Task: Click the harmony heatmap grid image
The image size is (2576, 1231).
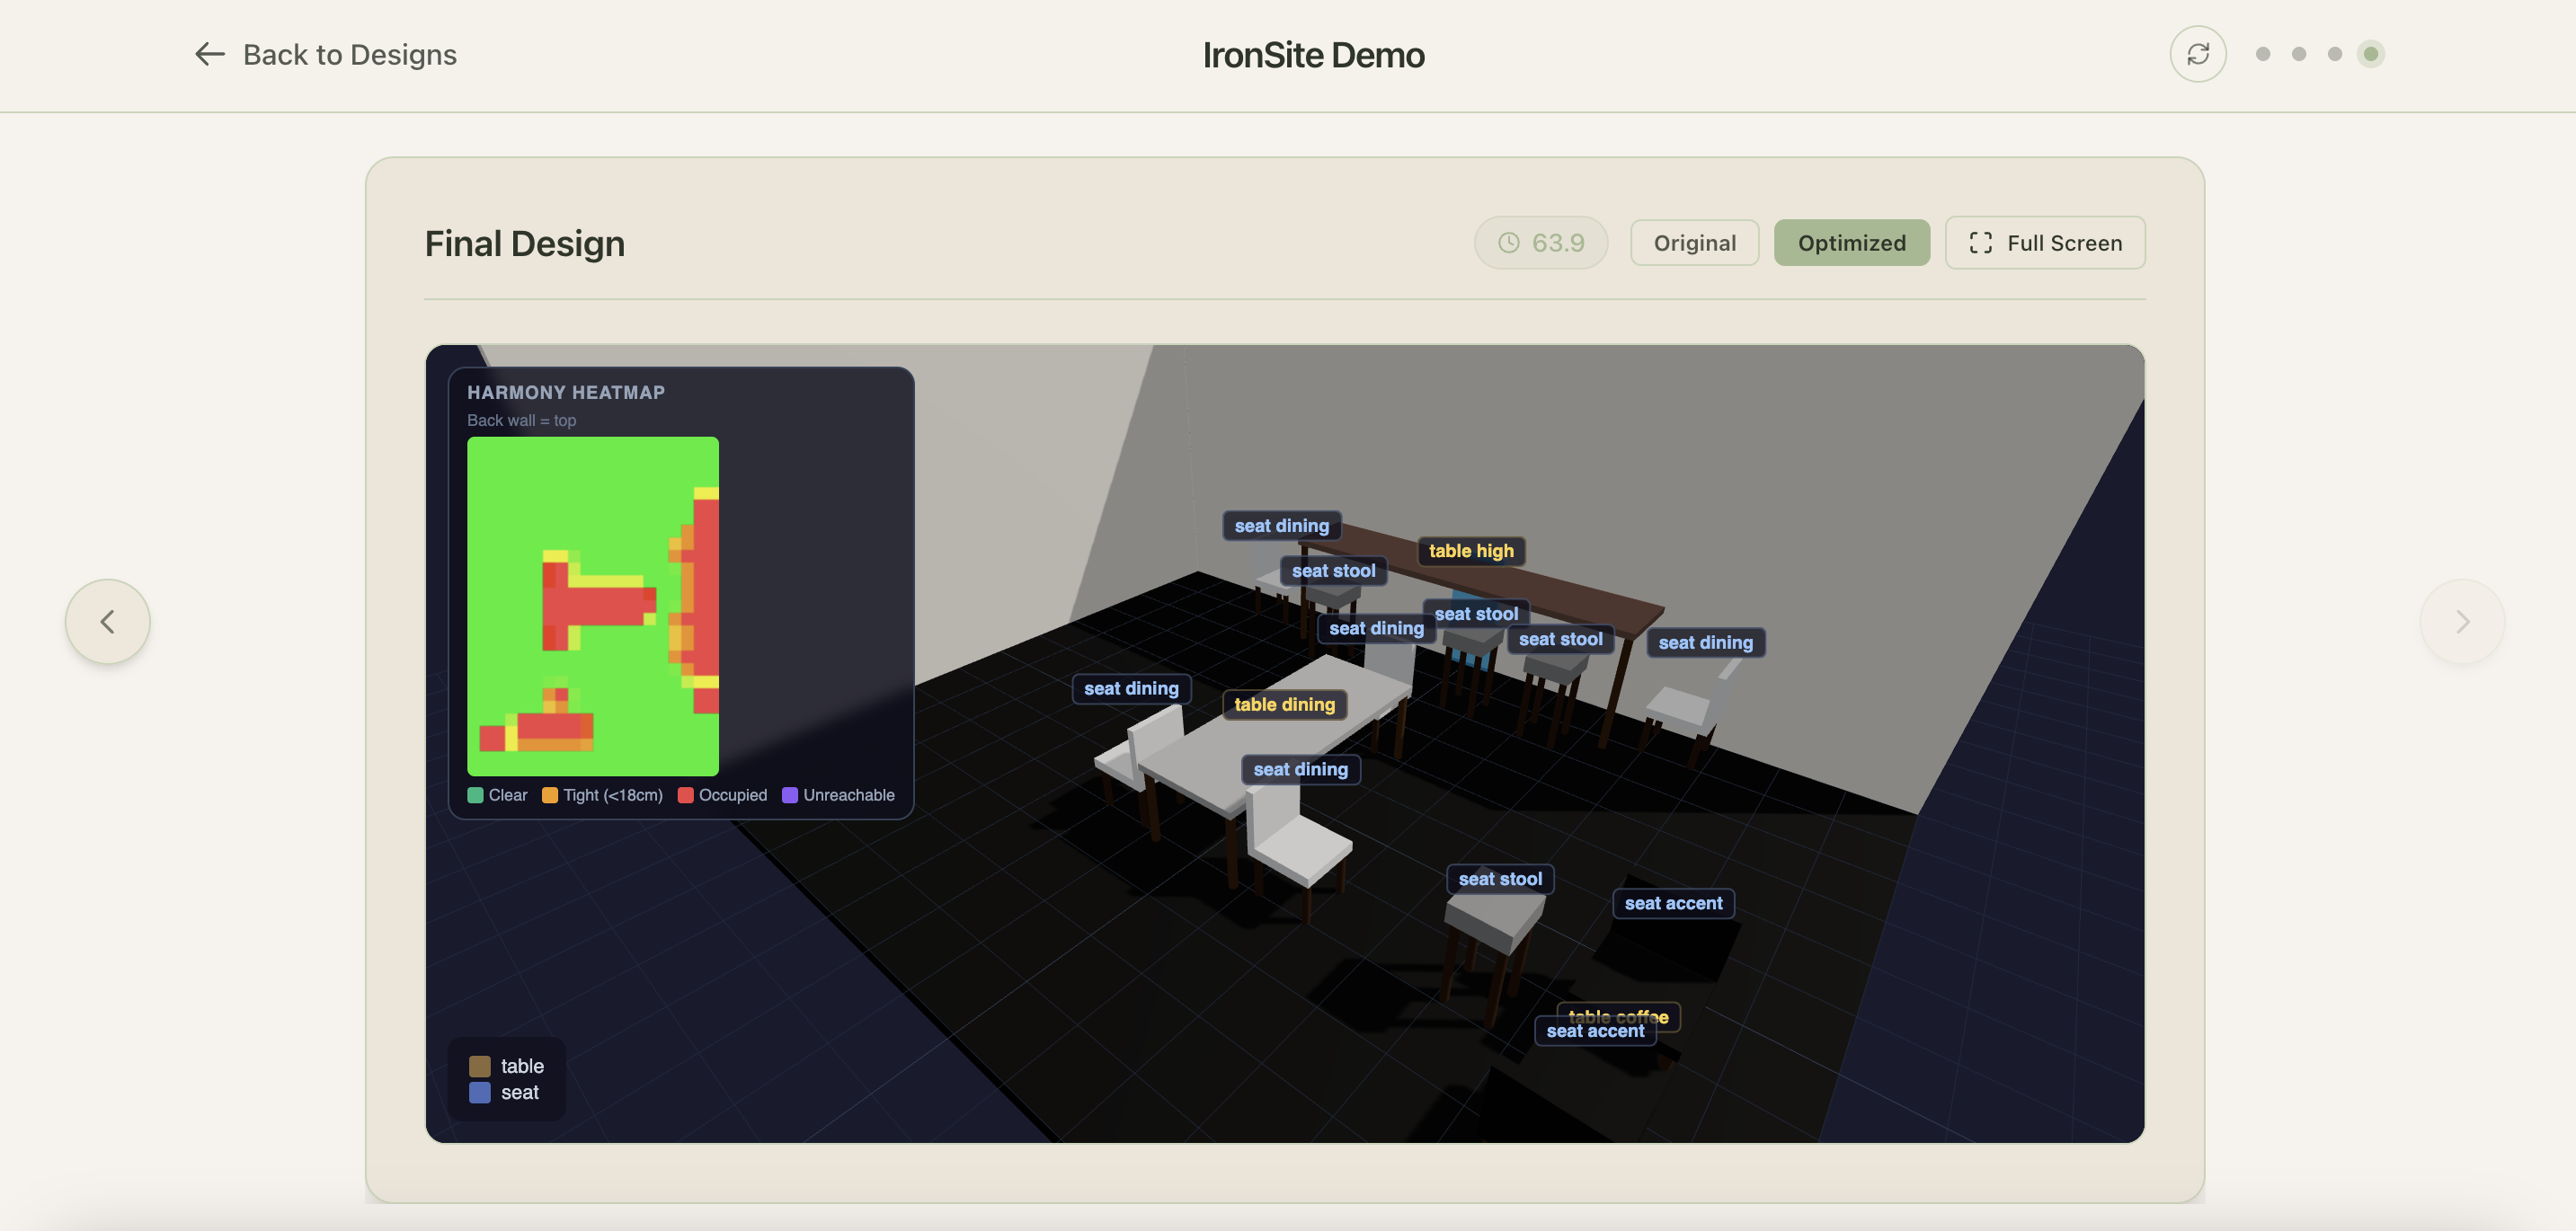Action: [x=592, y=605]
